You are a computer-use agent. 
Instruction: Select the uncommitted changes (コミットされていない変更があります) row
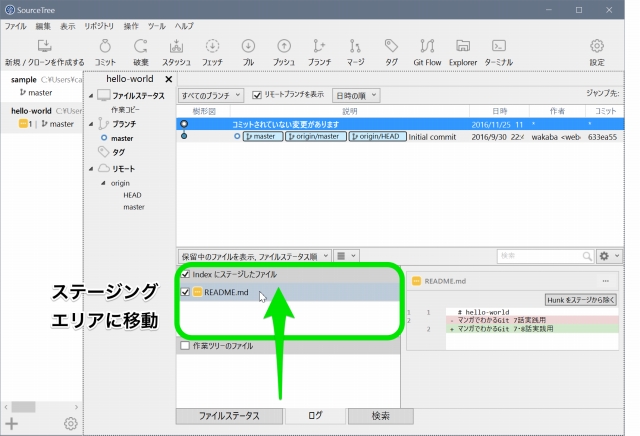click(400, 124)
